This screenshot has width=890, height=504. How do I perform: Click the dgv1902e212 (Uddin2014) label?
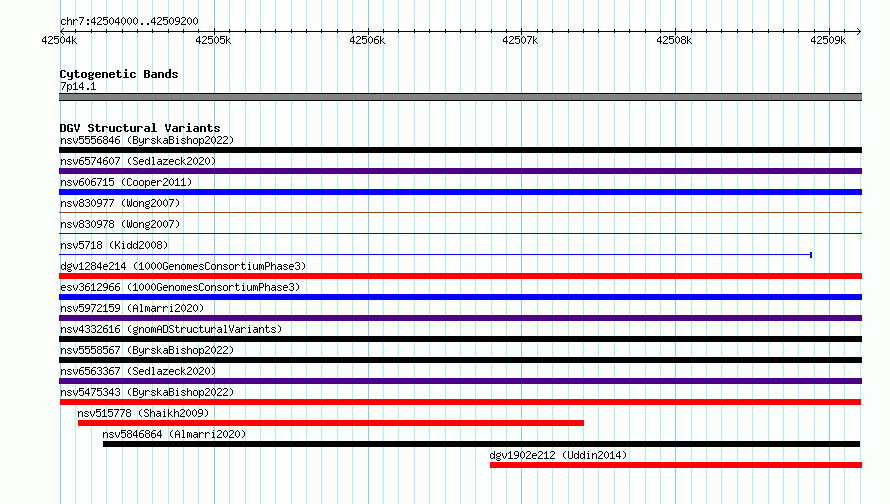pos(559,455)
